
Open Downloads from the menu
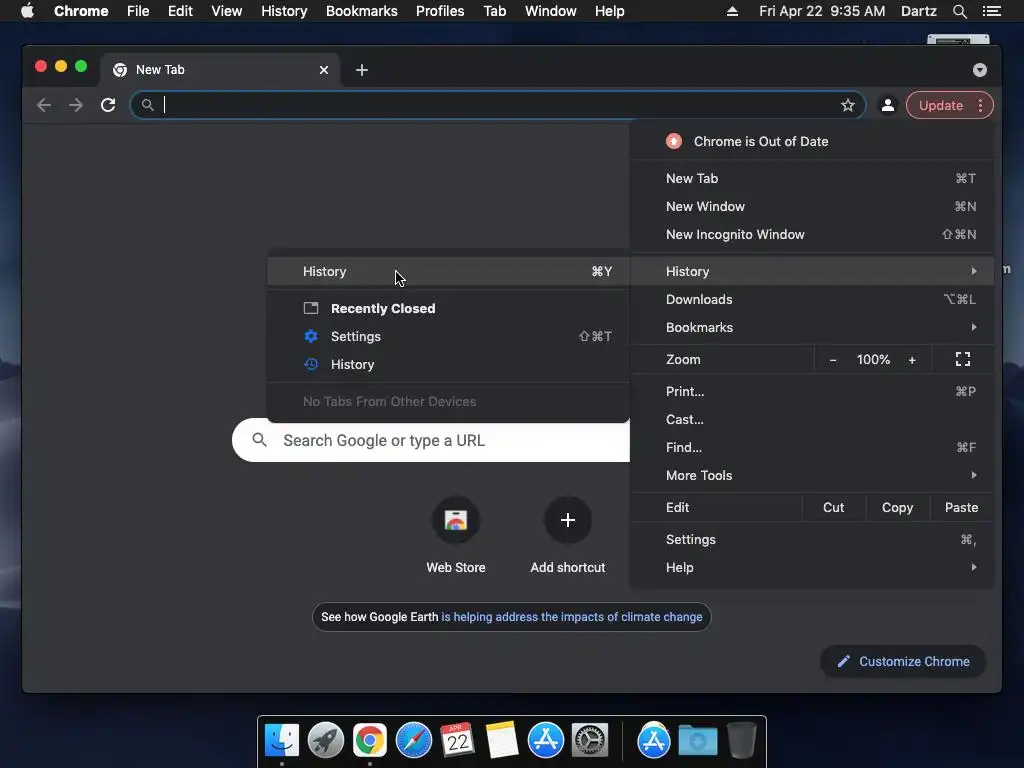tap(812, 299)
